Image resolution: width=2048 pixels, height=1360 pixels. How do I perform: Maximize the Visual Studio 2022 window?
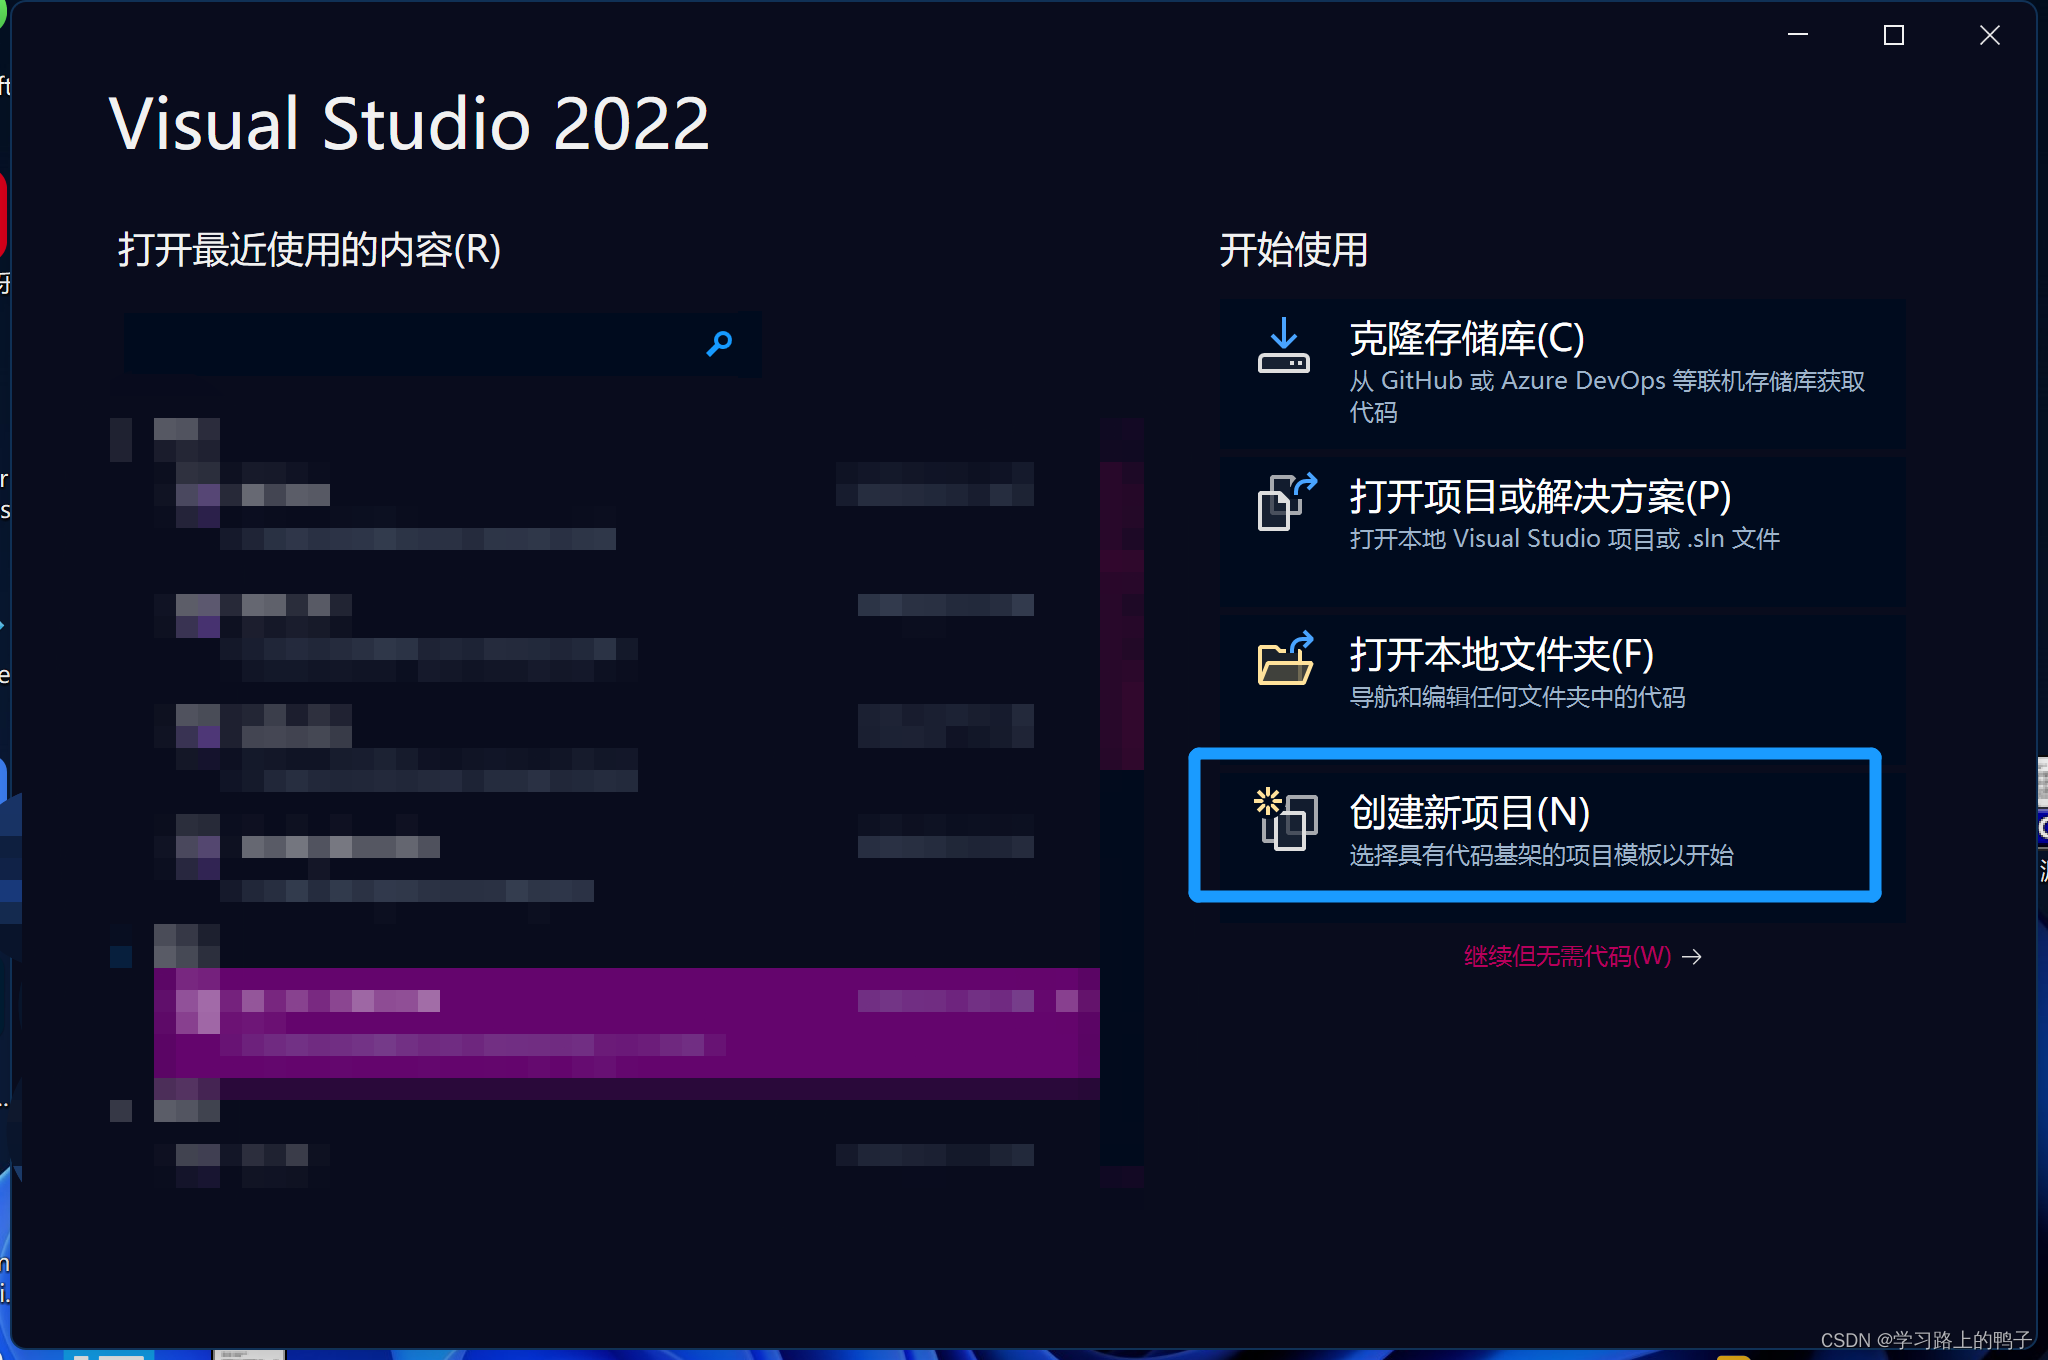[x=1893, y=36]
